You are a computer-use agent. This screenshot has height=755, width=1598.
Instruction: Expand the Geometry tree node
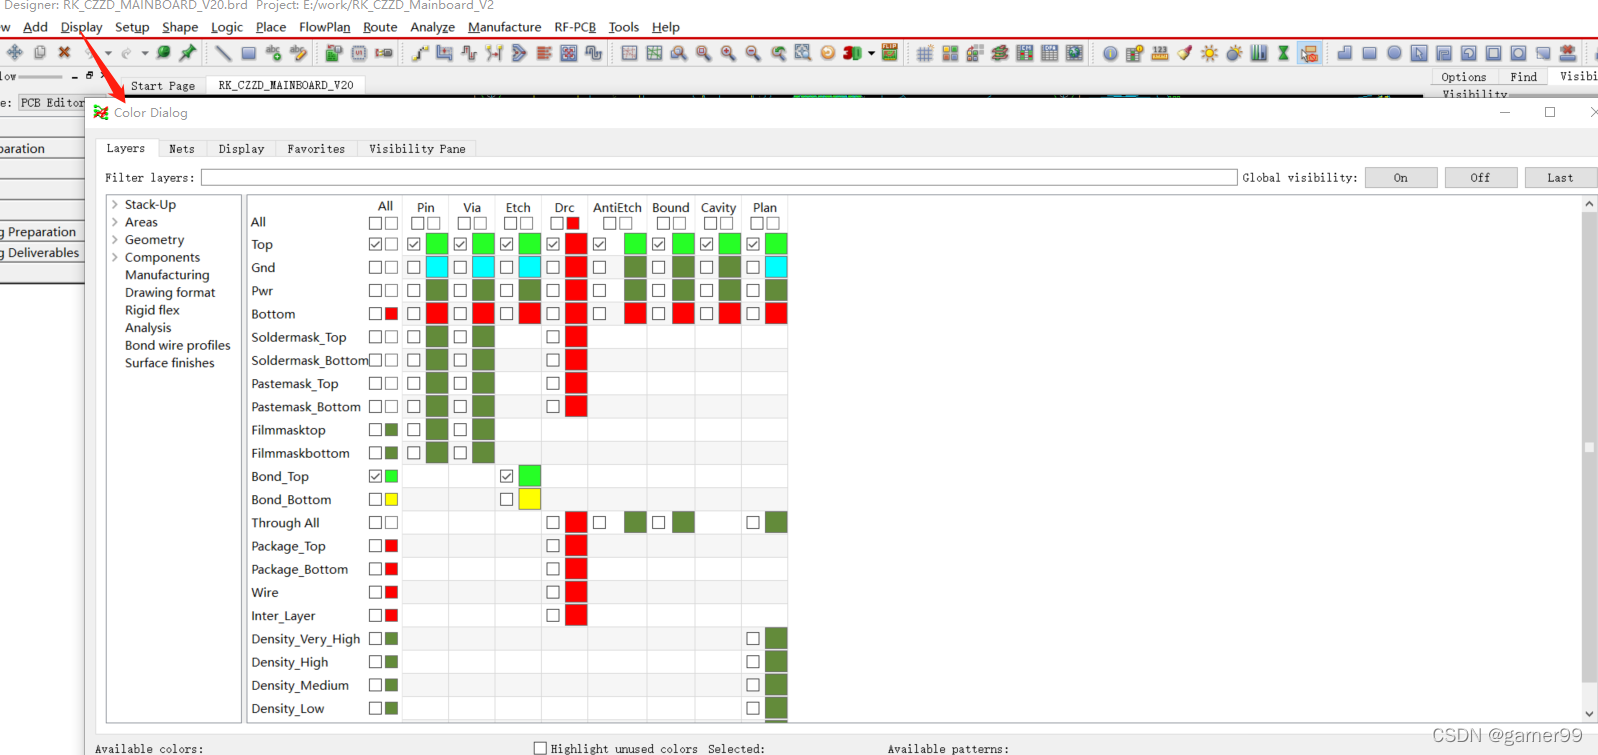point(115,240)
